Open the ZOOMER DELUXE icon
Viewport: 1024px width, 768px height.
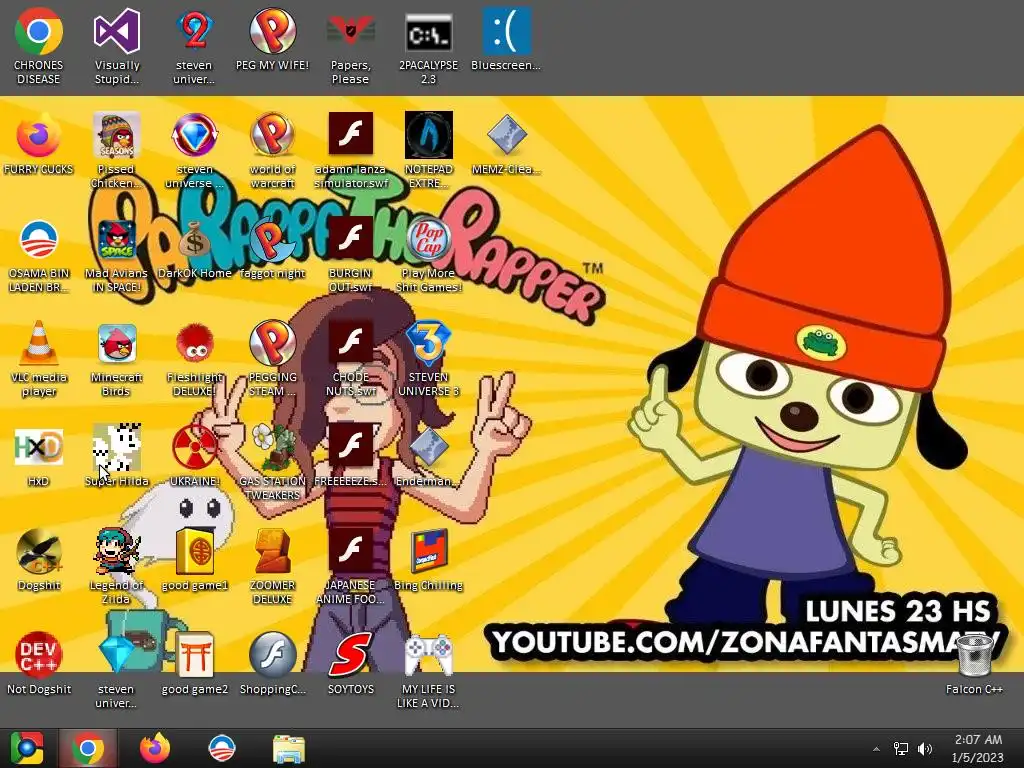pos(272,552)
